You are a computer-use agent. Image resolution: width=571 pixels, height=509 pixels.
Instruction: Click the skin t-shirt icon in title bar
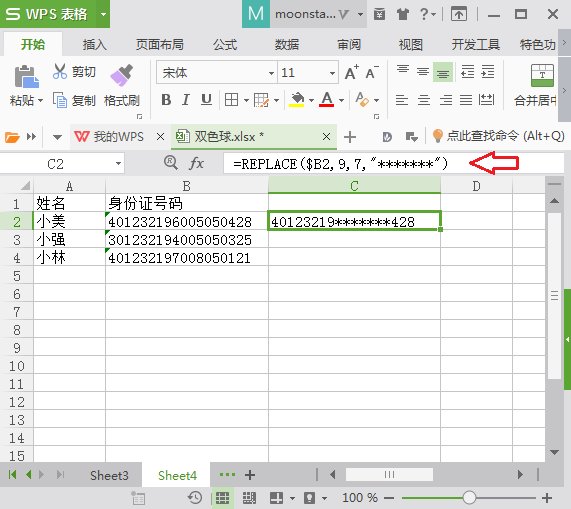pos(403,15)
